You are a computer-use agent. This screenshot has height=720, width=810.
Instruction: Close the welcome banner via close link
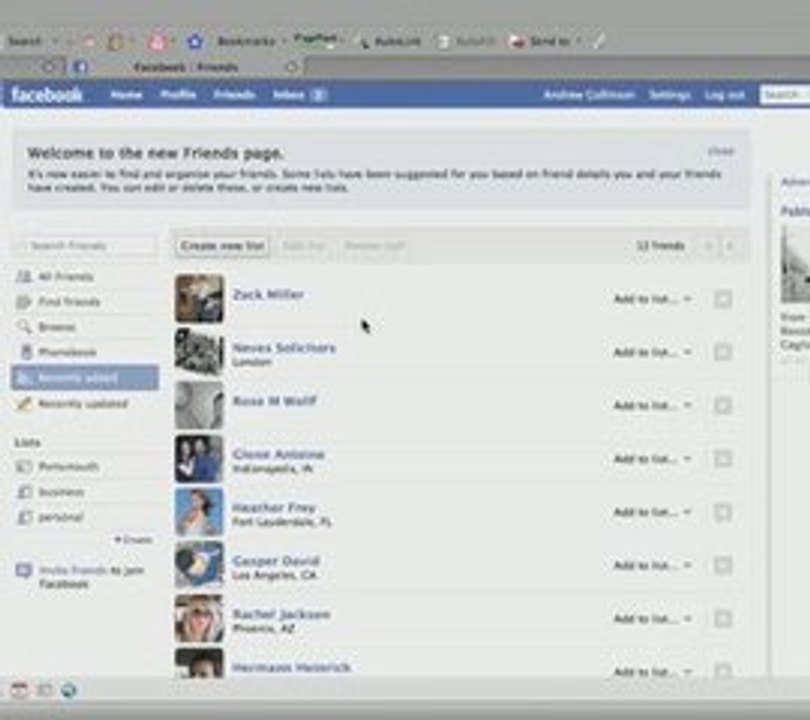coord(721,151)
